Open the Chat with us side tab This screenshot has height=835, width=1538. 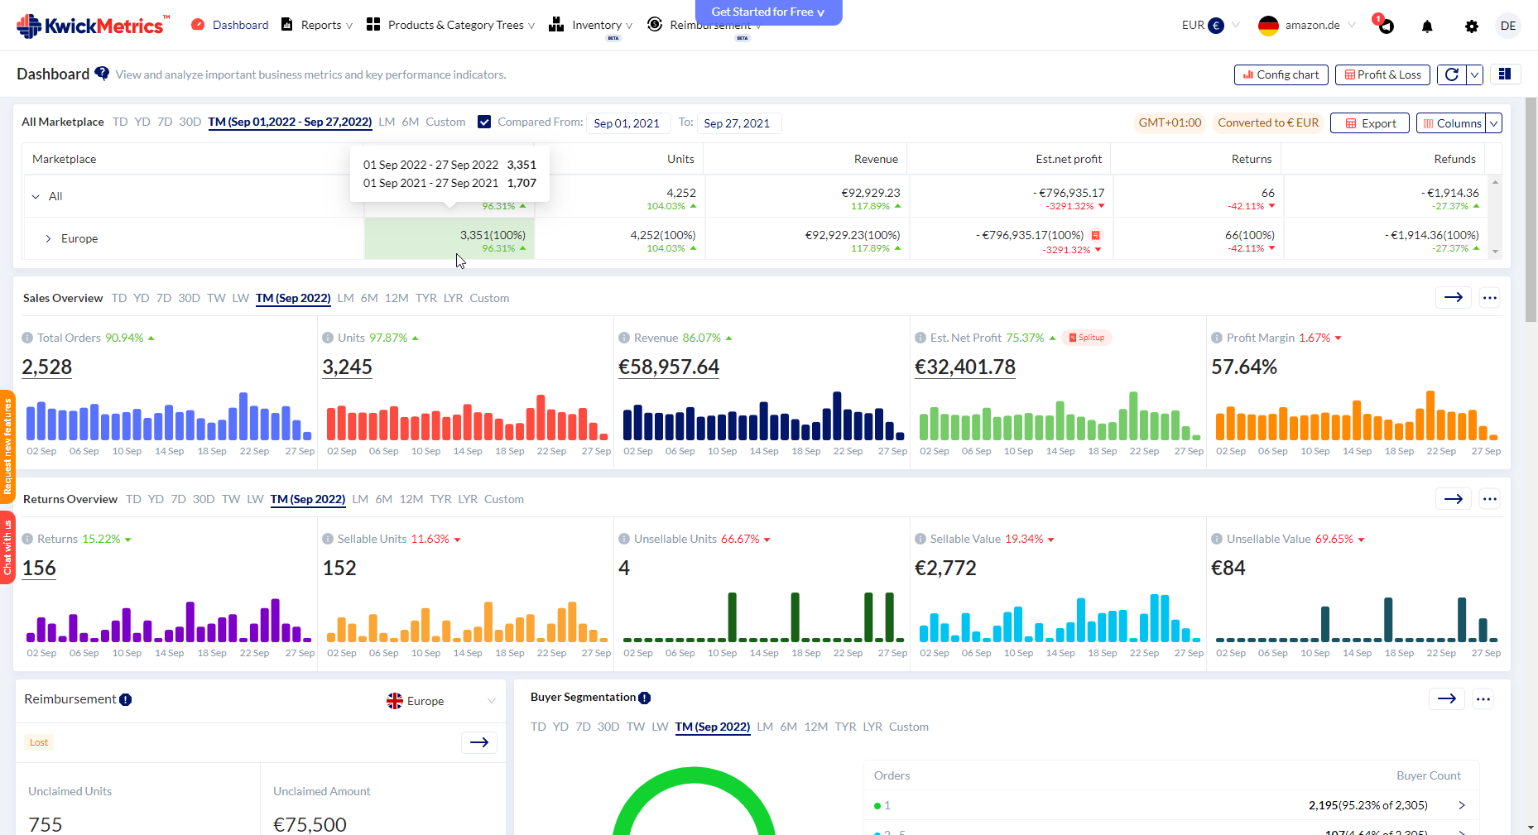pyautogui.click(x=7, y=547)
